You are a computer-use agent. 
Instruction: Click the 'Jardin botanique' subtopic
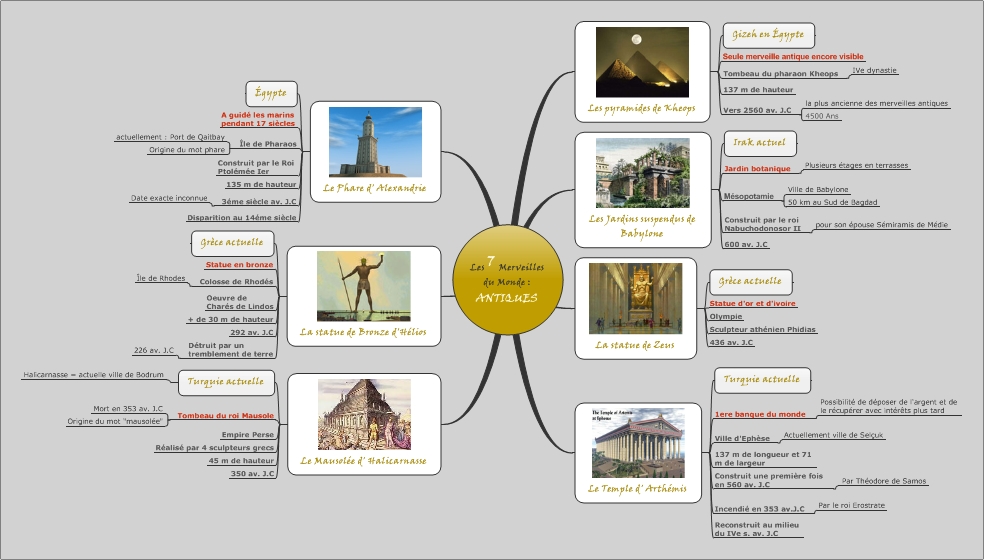point(757,169)
